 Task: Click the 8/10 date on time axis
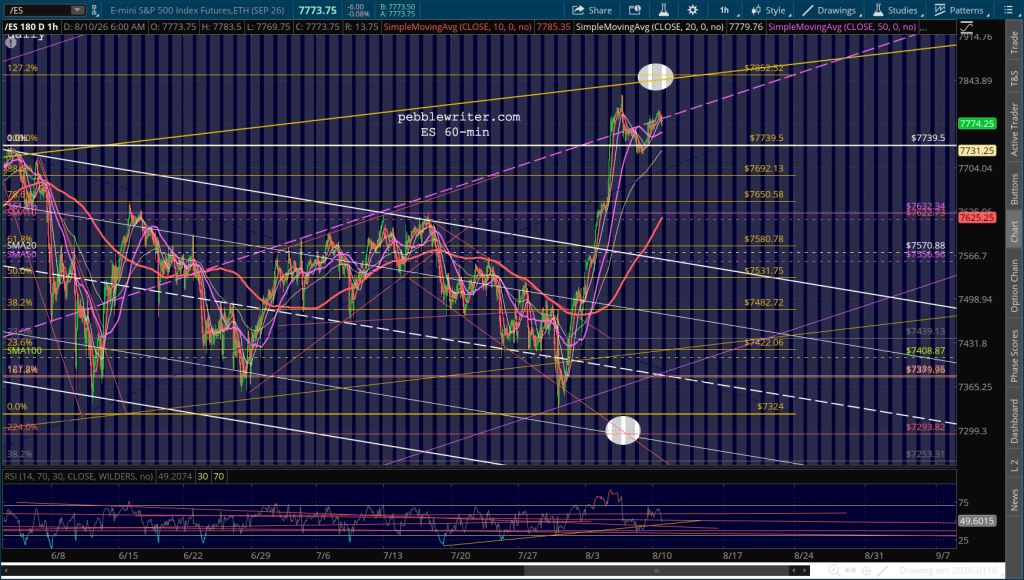click(662, 556)
